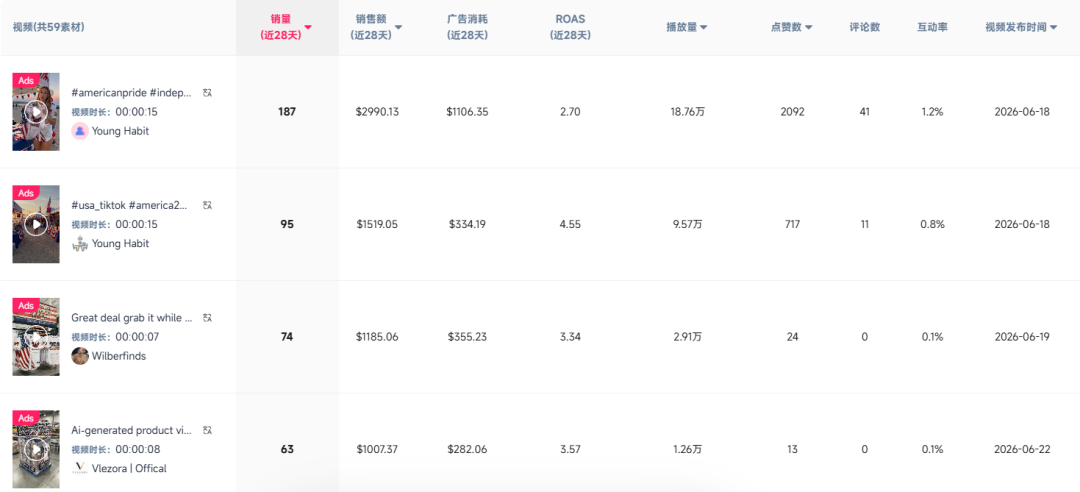Open Young Habit avatar on #usa_tiktok row
Screen dimensions: 1080x492
80,243
